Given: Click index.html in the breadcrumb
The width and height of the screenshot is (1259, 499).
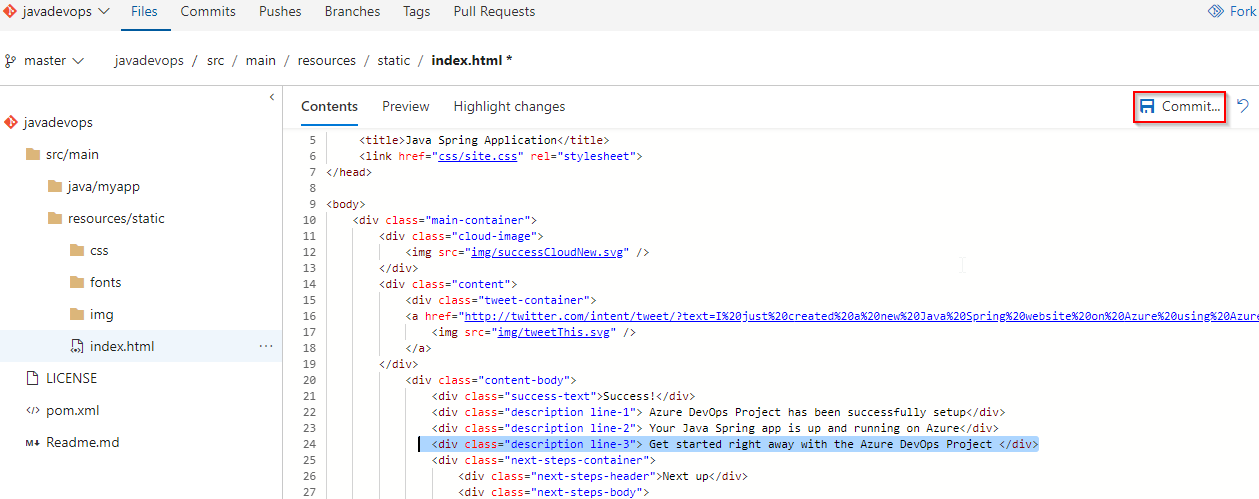Looking at the screenshot, I should 472,60.
